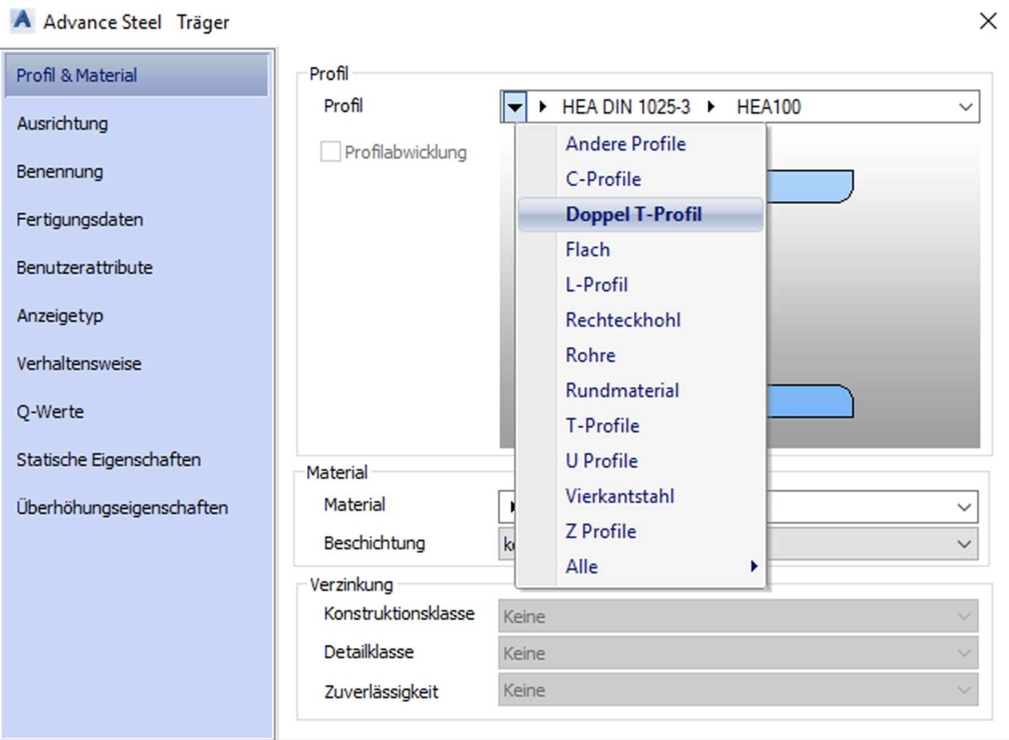1009x740 pixels.
Task: Expand the Alle submenu arrow
Action: tap(753, 567)
